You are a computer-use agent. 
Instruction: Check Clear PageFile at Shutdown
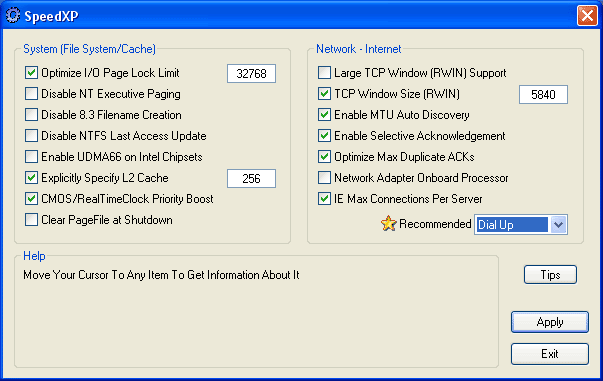pyautogui.click(x=31, y=220)
